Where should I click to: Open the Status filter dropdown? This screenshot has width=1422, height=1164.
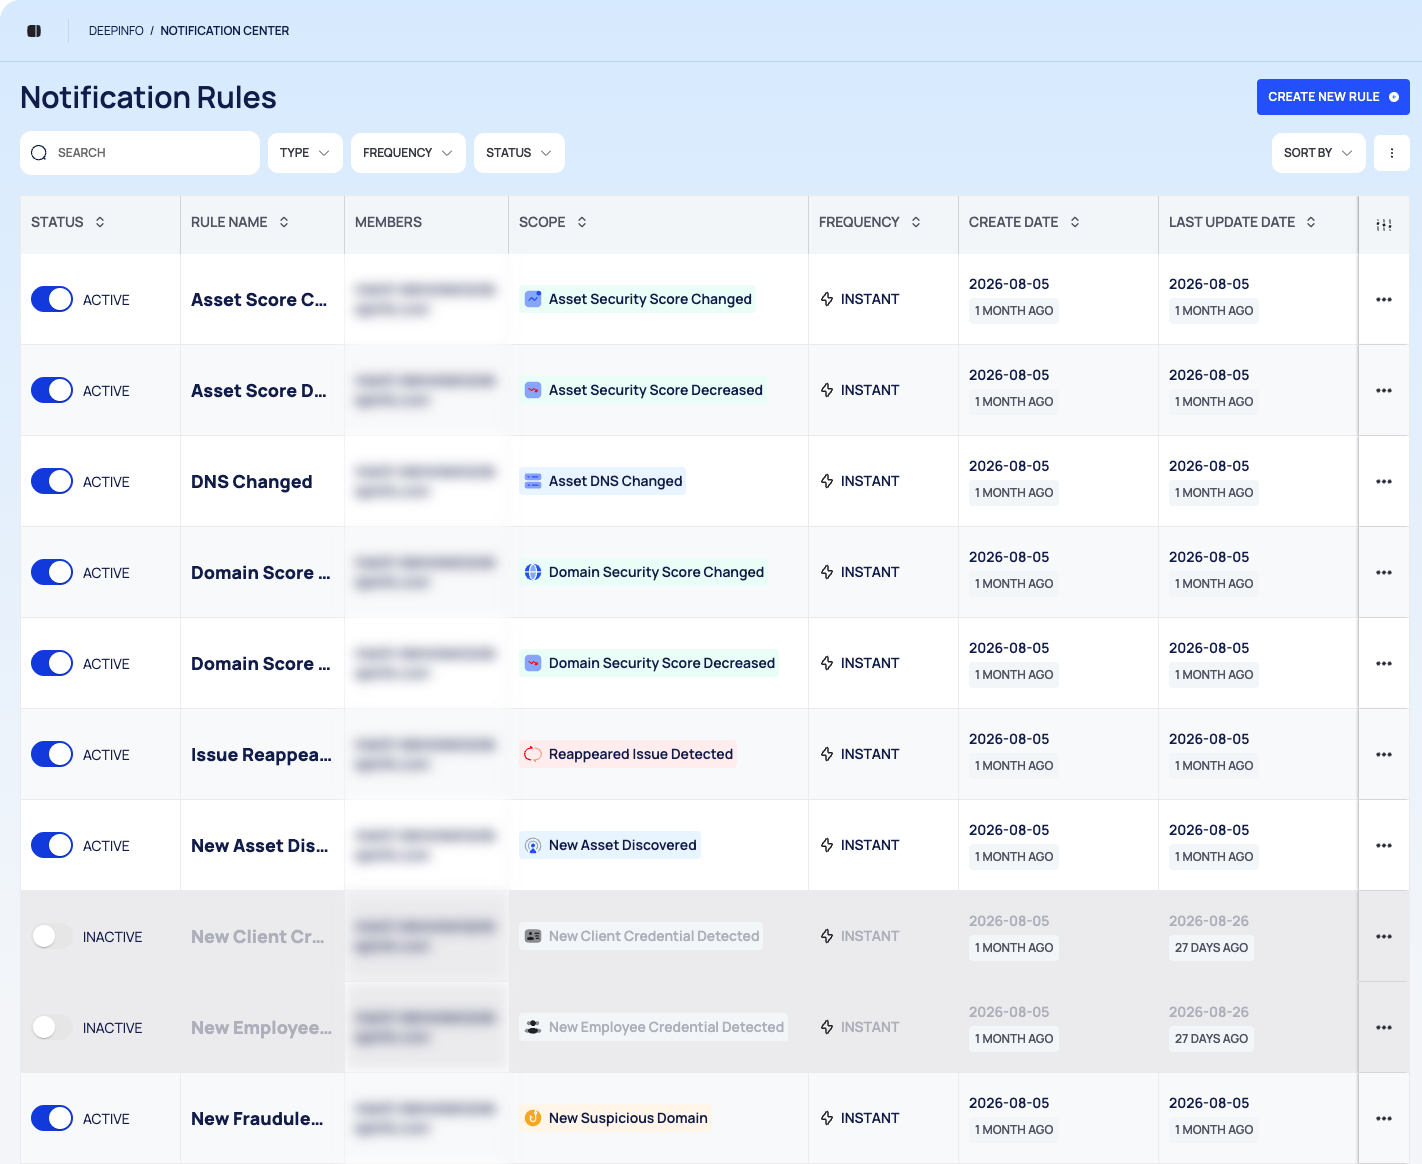pyautogui.click(x=519, y=153)
